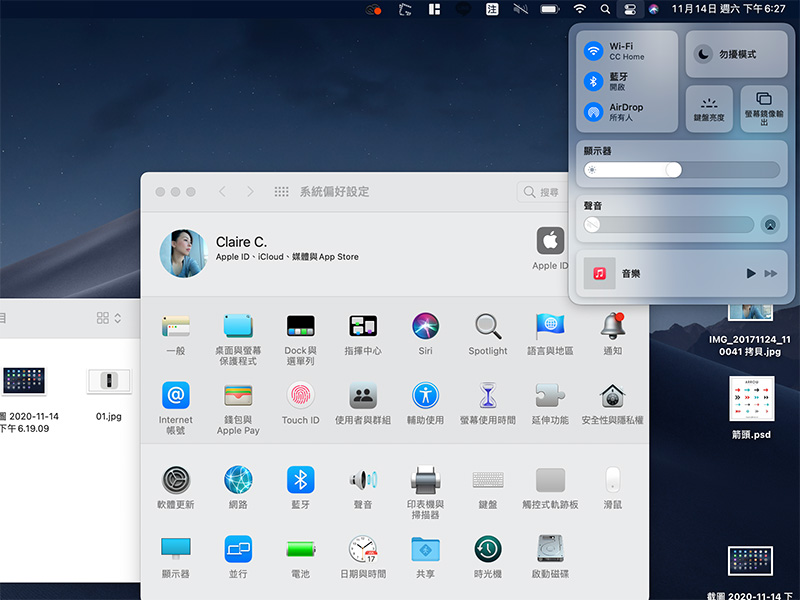
Task: Toggle 藍牙 Bluetooth in Control Center
Action: pyautogui.click(x=594, y=81)
